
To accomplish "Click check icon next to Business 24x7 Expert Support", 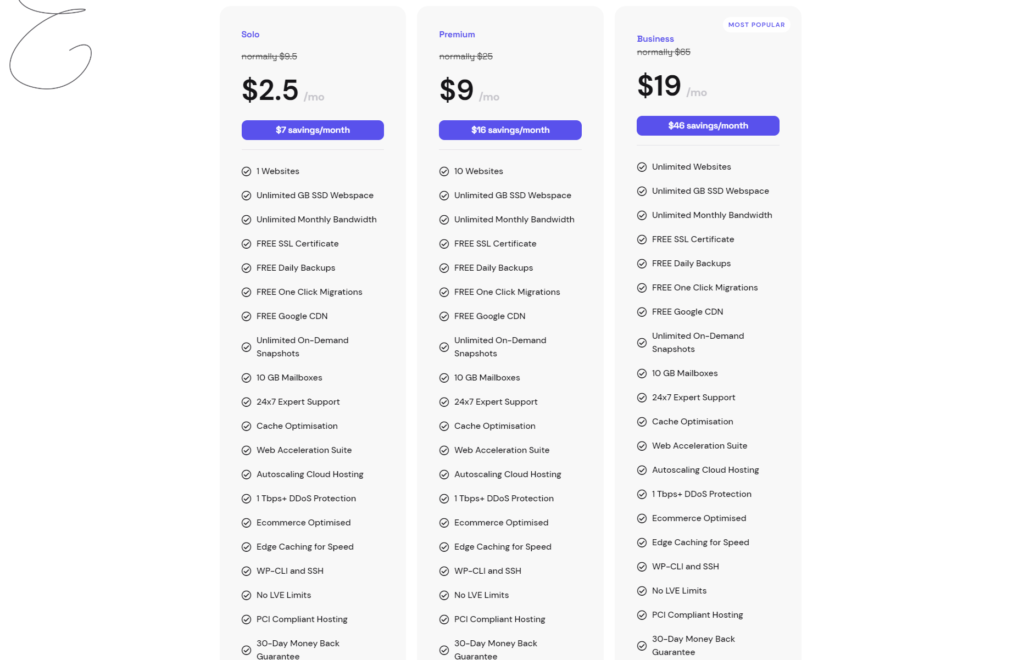I will pos(642,398).
